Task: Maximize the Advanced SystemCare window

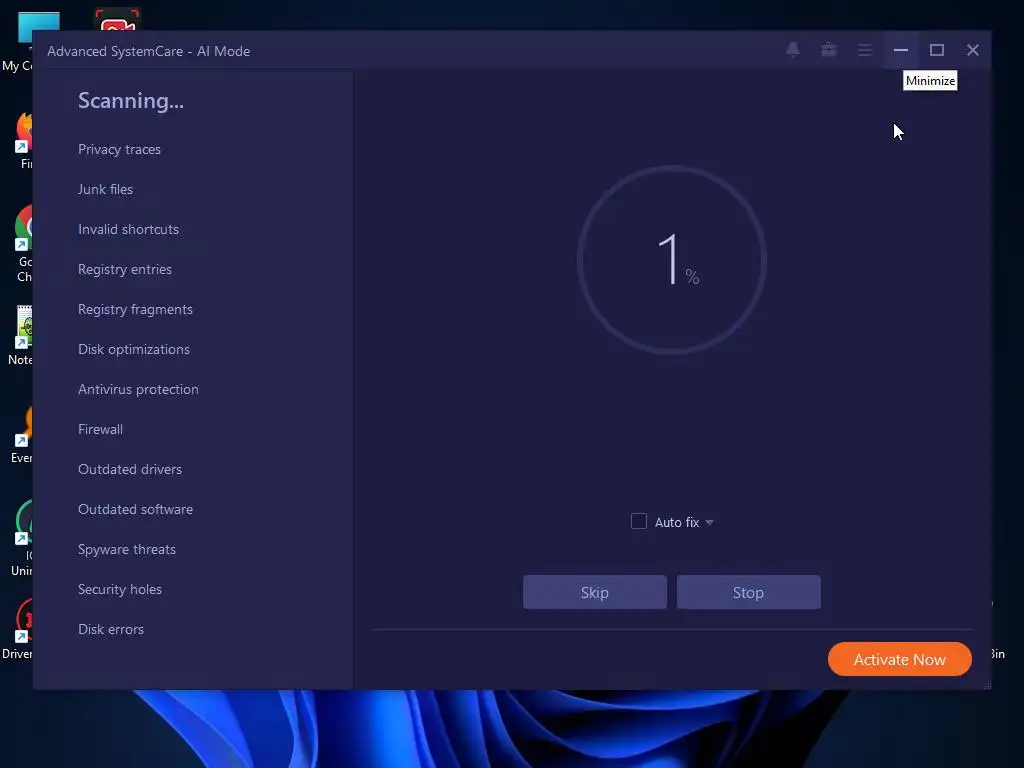Action: tap(936, 50)
